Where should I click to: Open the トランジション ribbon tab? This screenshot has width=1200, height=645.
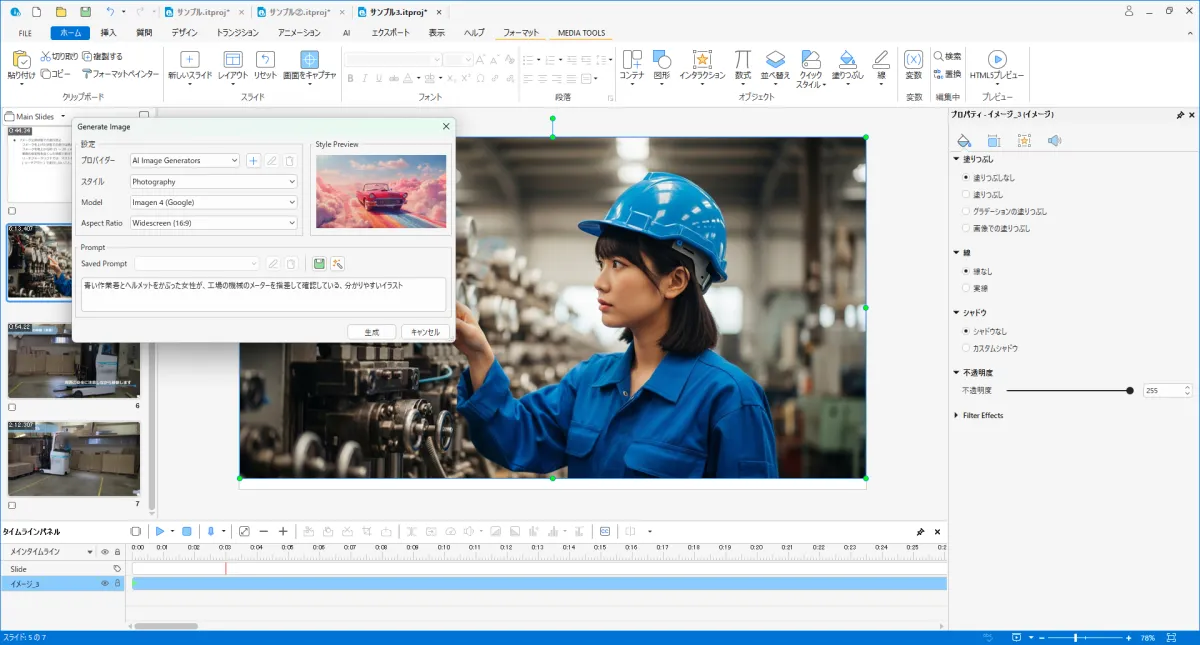point(237,33)
